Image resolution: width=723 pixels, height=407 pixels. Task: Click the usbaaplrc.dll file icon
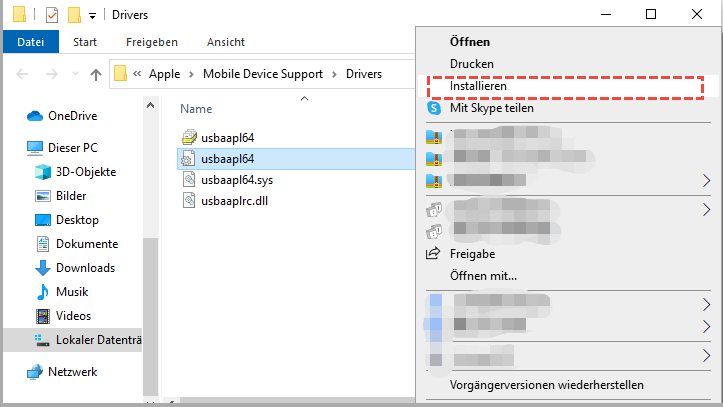tap(189, 200)
